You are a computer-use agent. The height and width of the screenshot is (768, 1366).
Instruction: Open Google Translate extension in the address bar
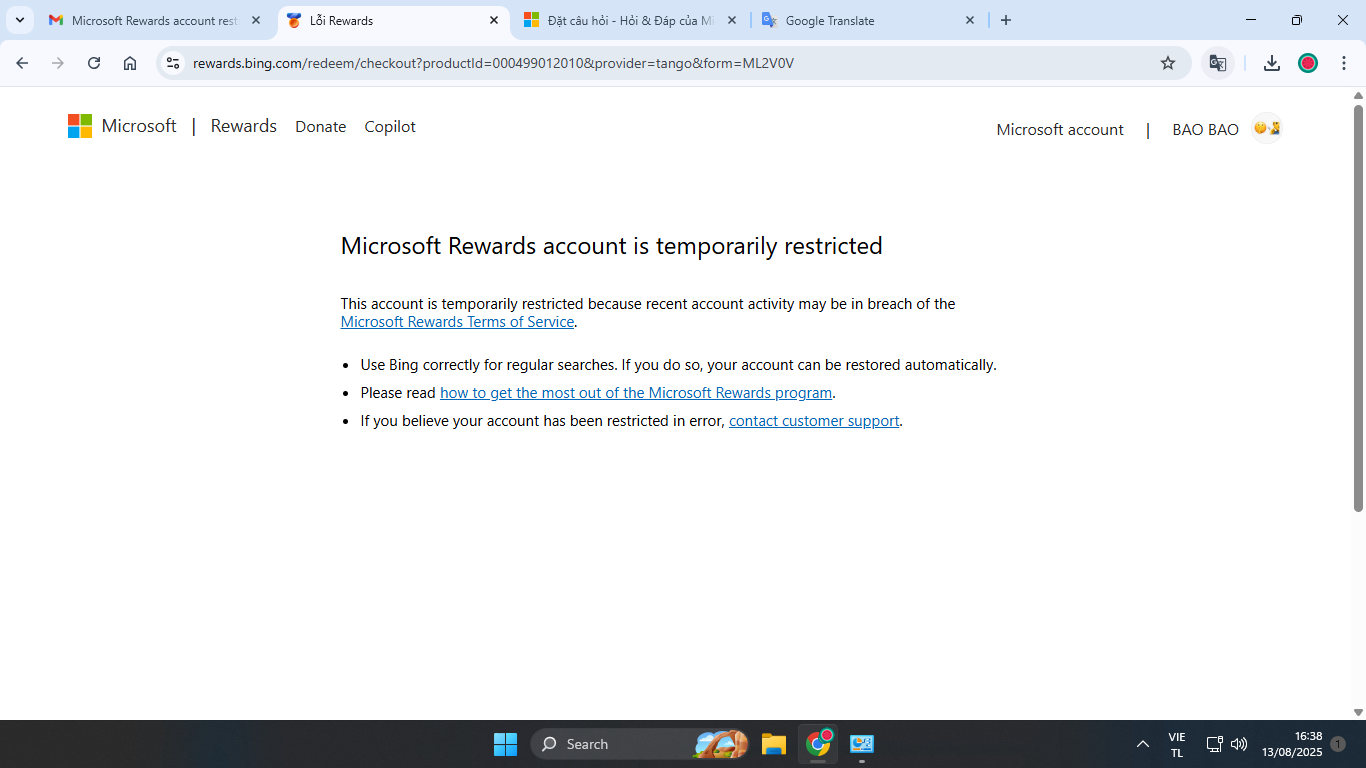[1218, 62]
